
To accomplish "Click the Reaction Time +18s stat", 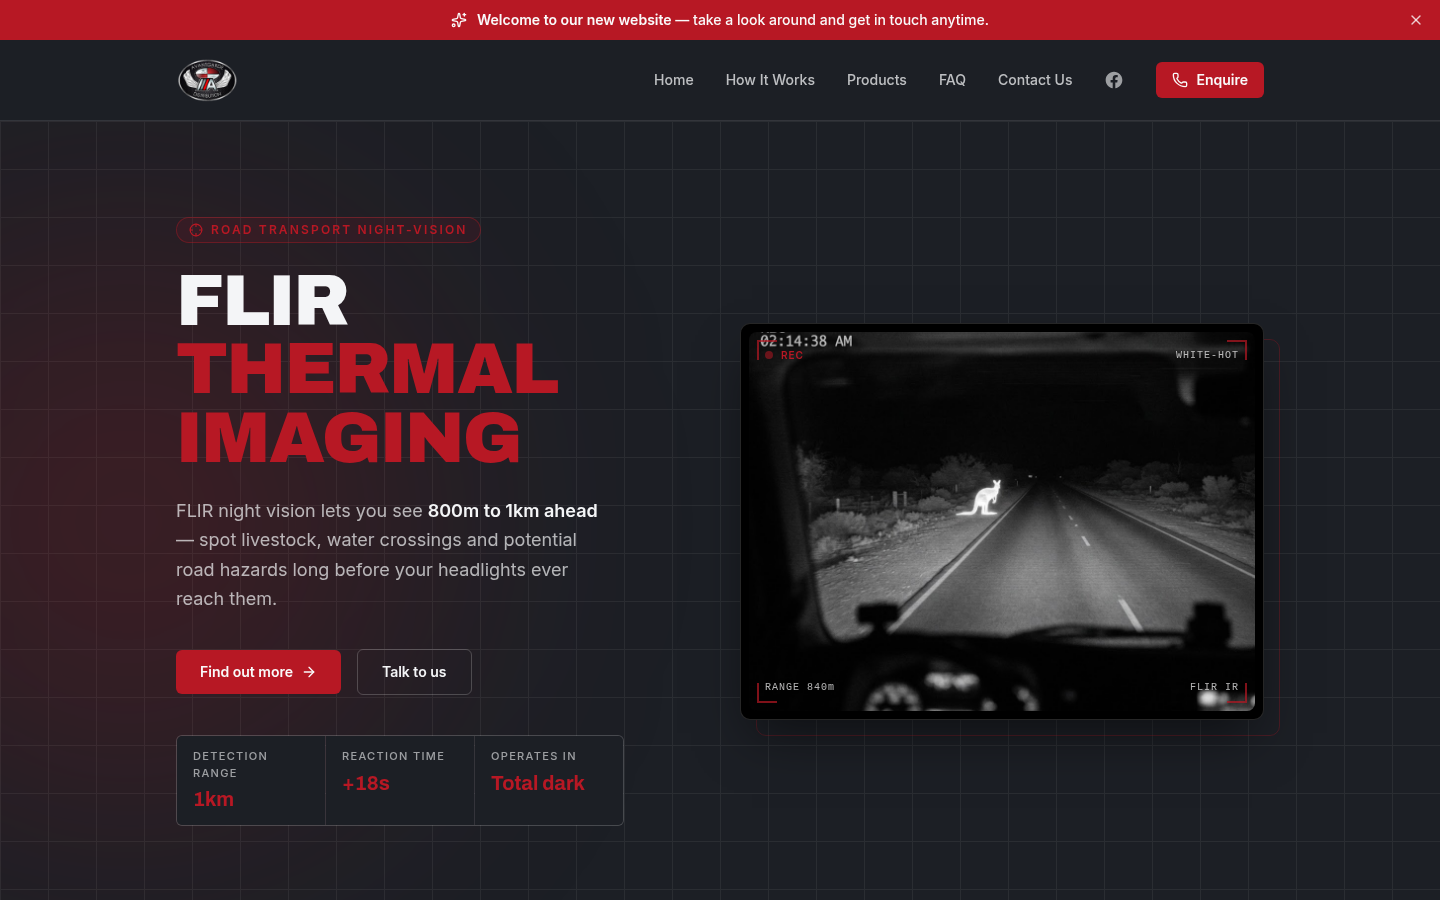I will pos(400,781).
